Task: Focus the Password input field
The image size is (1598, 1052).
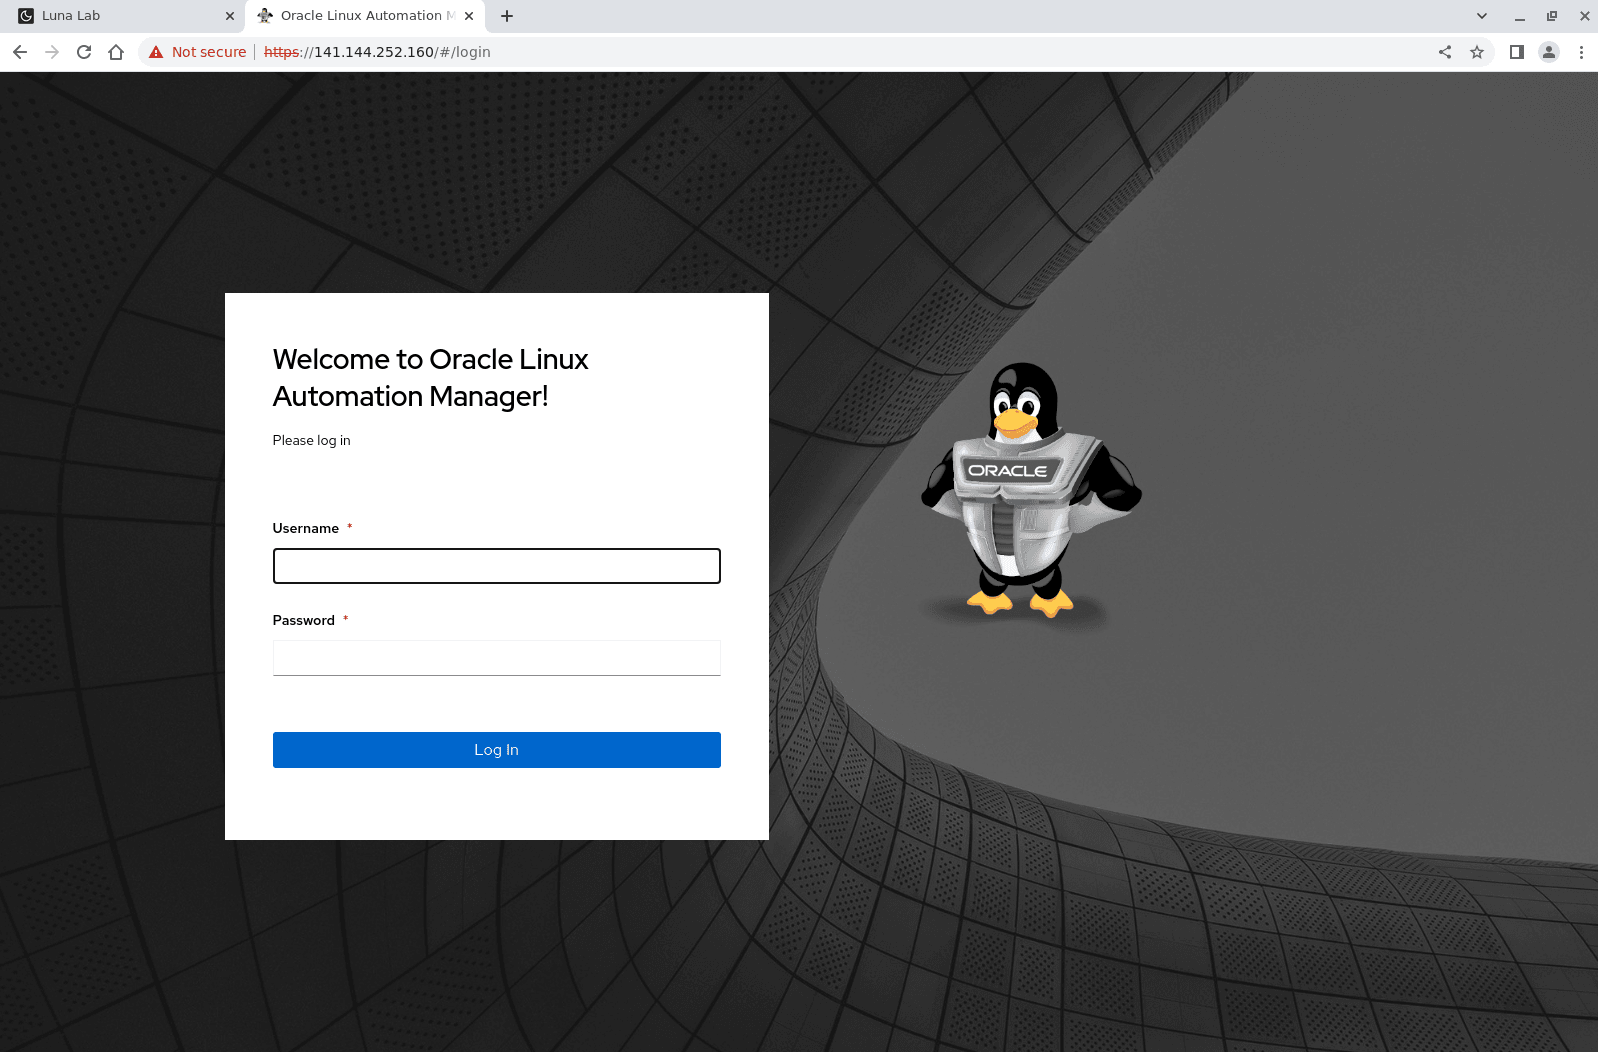Action: (x=497, y=658)
